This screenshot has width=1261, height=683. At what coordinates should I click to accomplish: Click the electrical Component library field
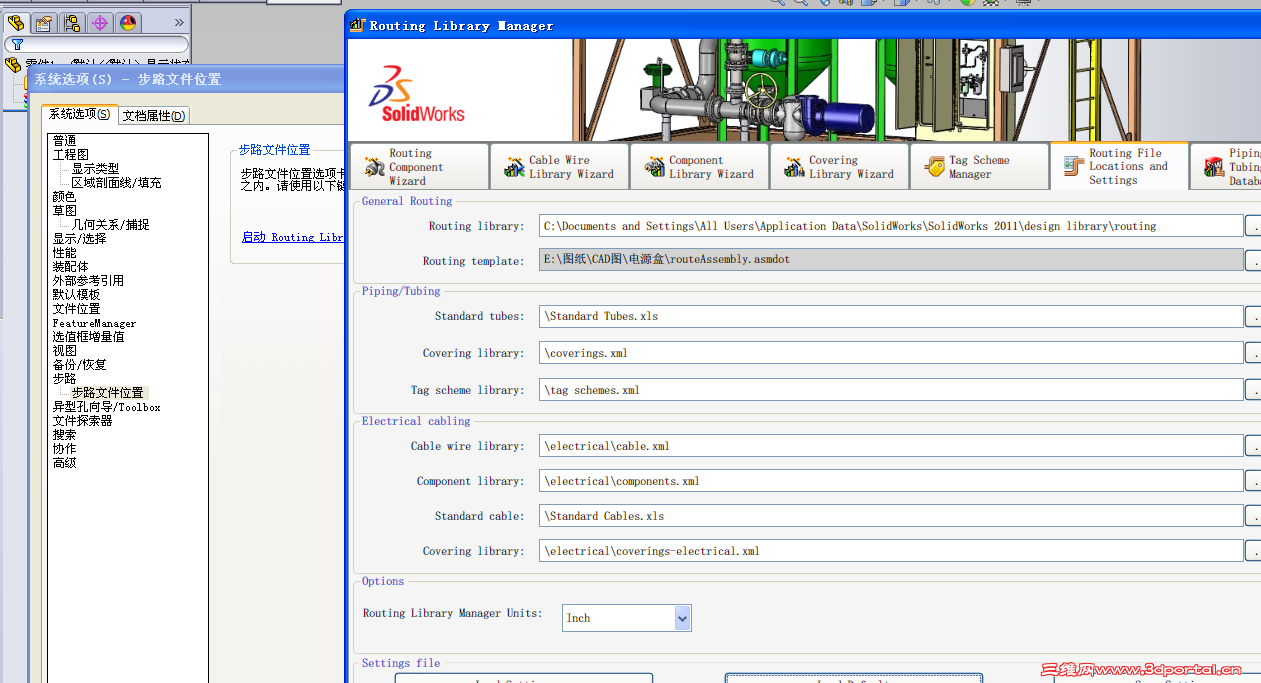(891, 481)
